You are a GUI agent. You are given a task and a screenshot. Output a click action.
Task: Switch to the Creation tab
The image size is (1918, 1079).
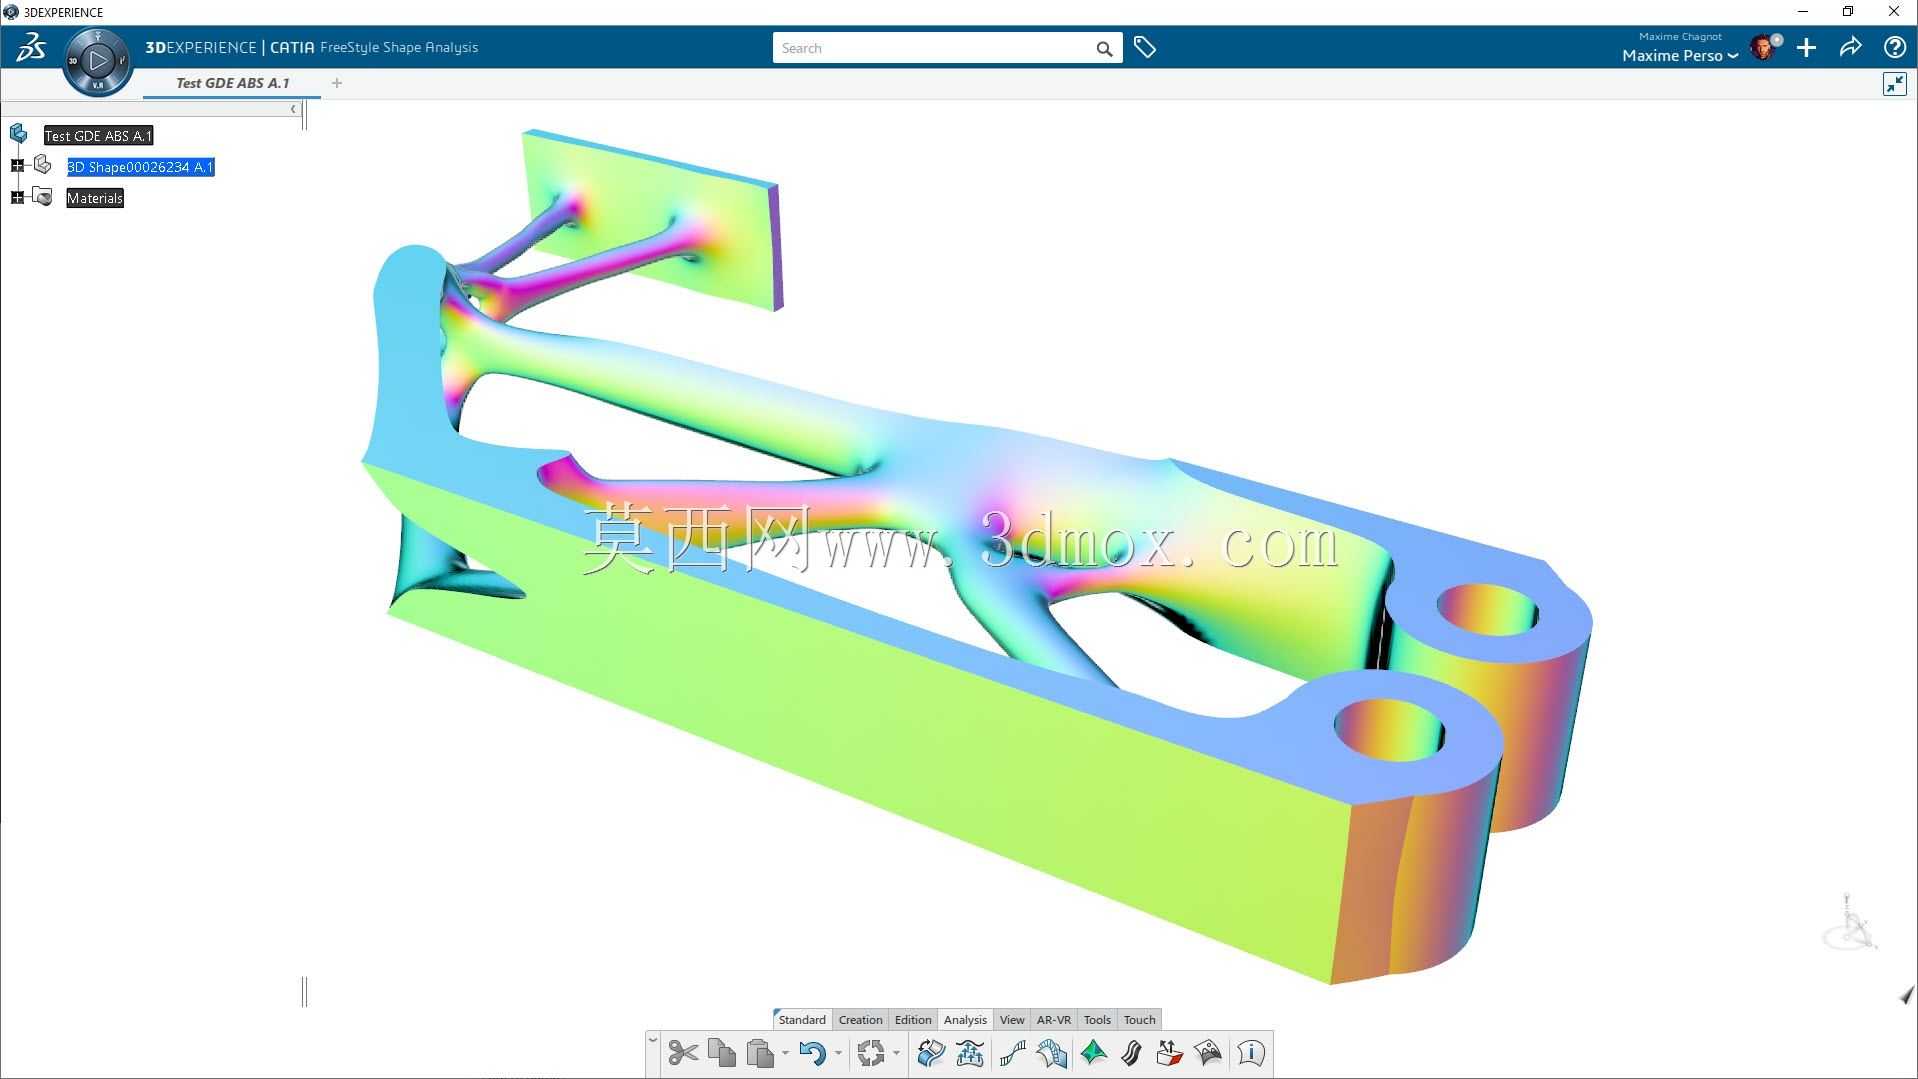click(860, 1020)
